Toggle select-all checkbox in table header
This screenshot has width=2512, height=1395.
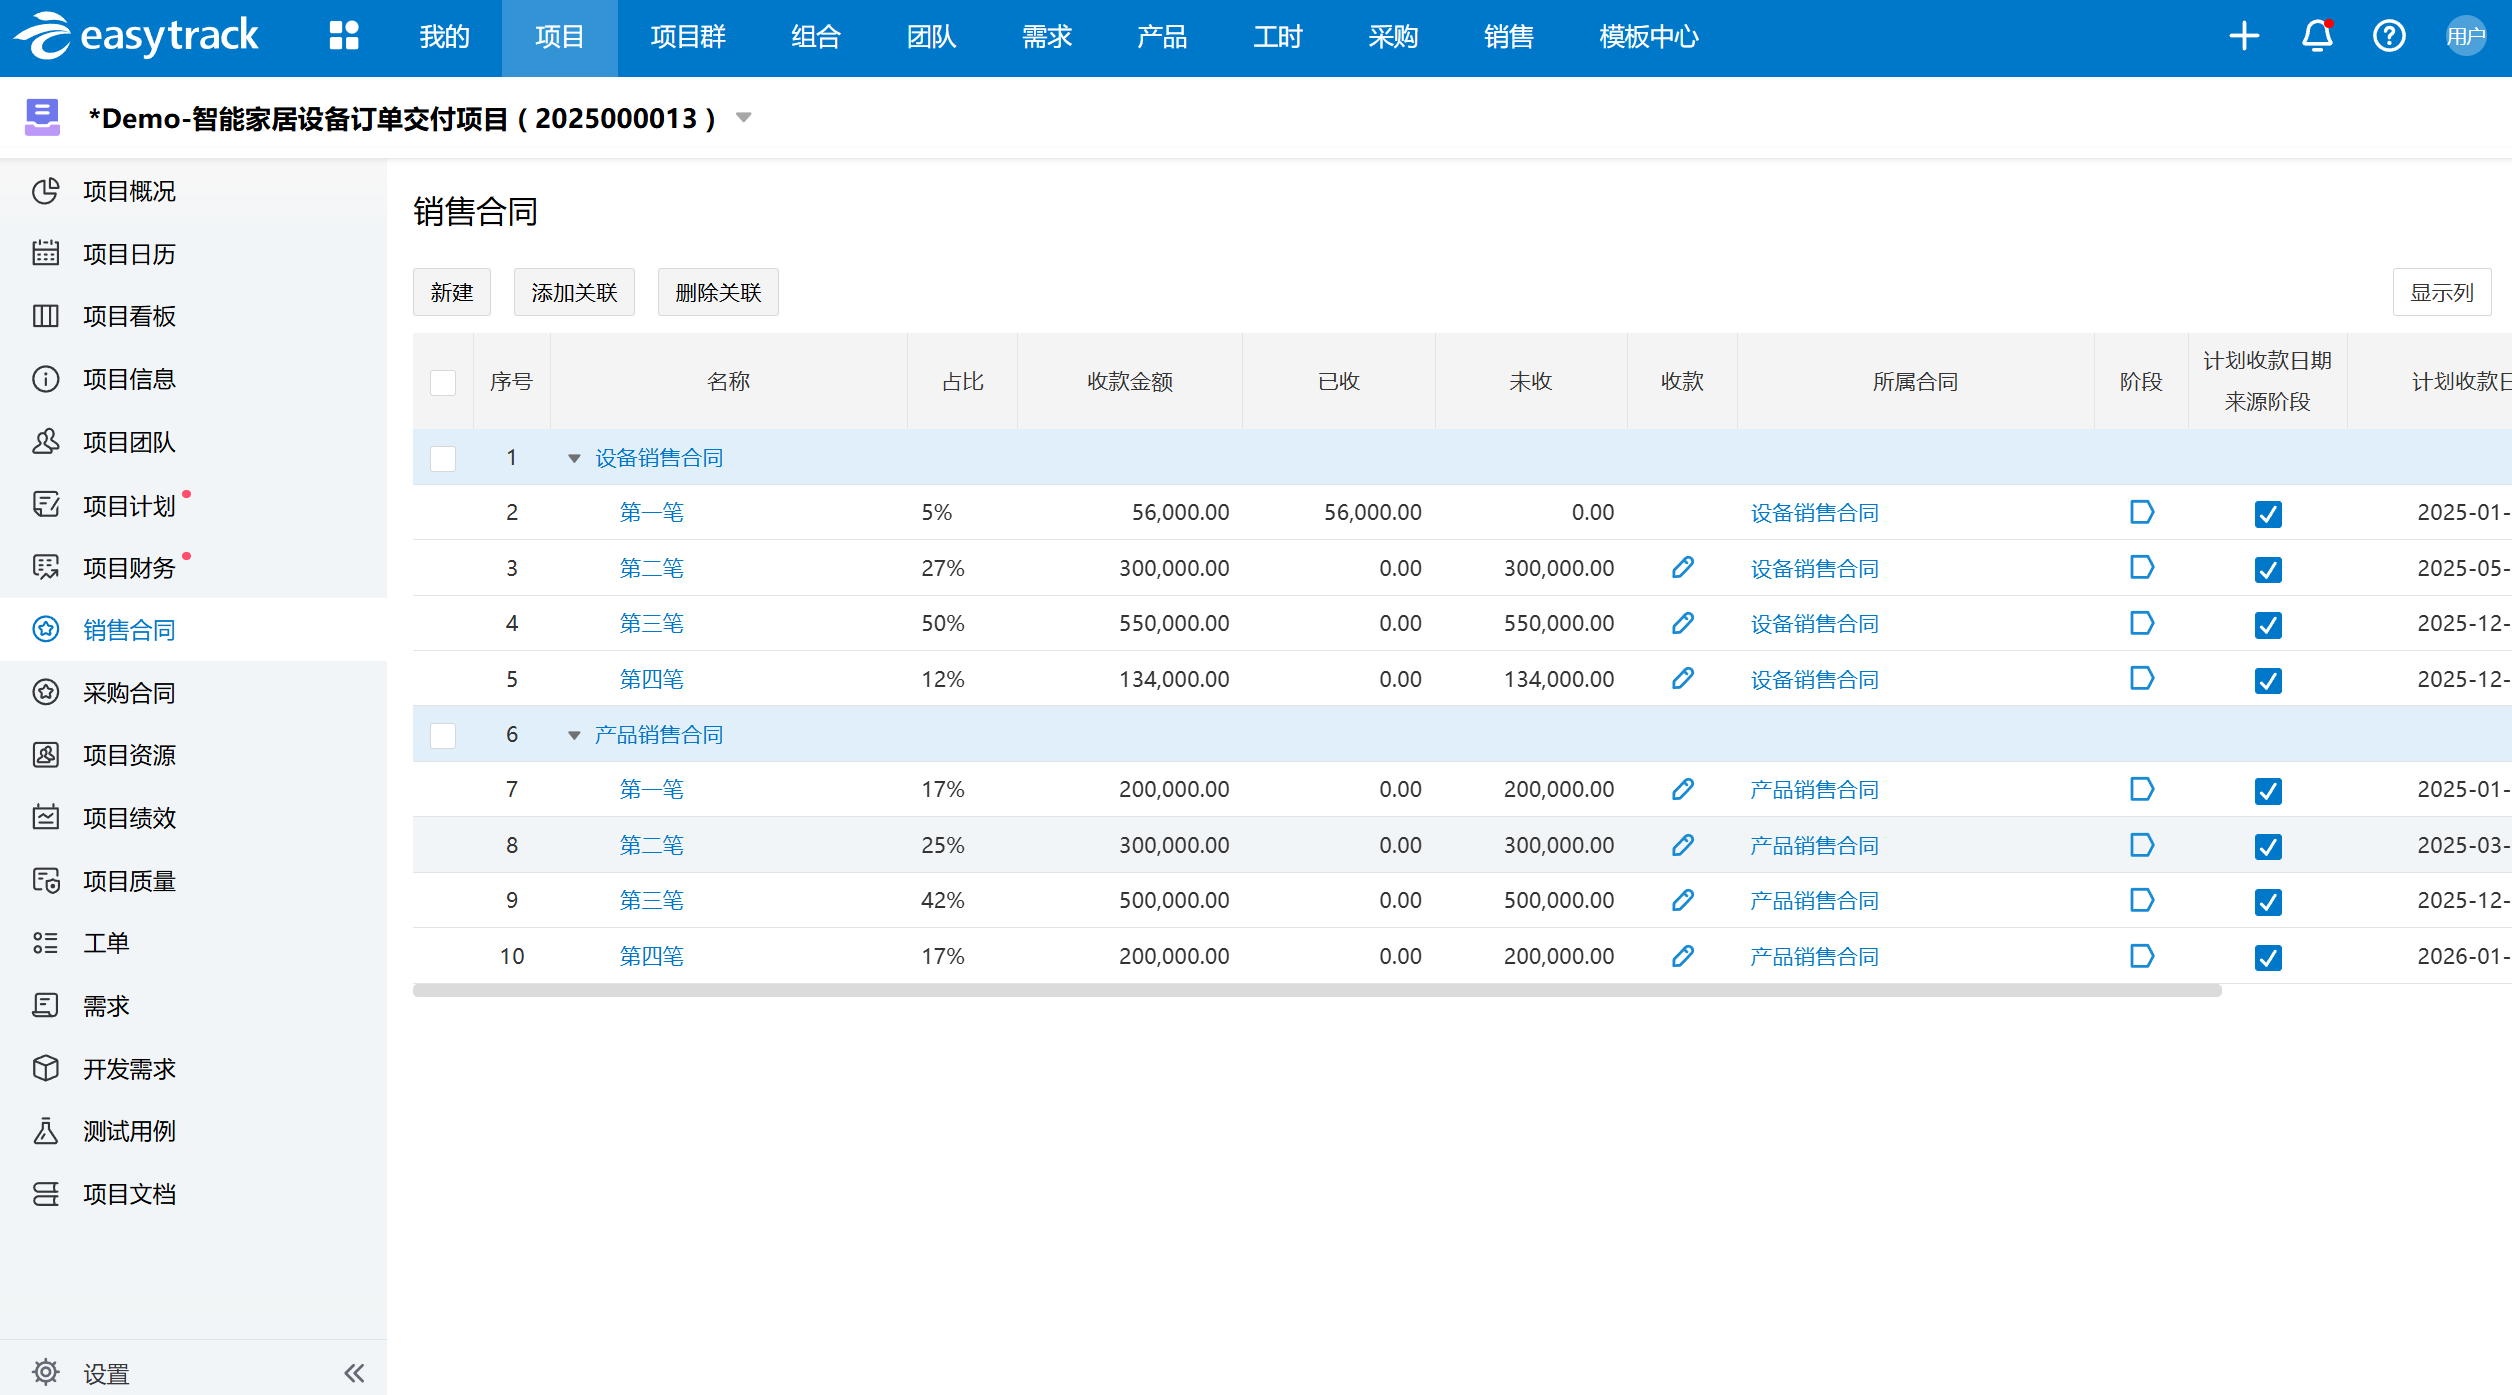click(x=443, y=382)
